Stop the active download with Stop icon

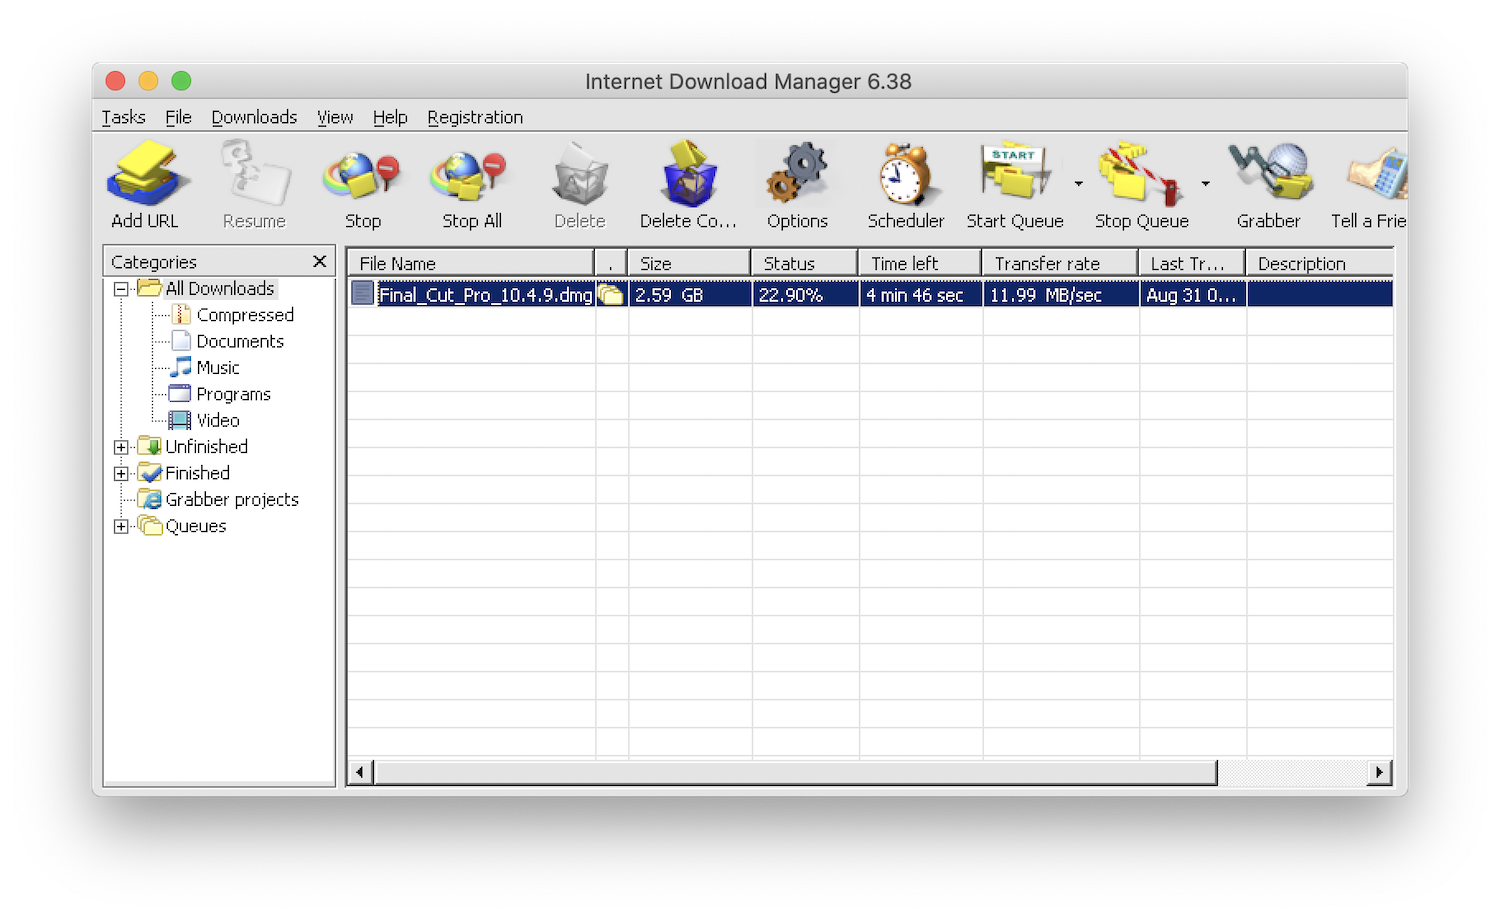pyautogui.click(x=361, y=180)
